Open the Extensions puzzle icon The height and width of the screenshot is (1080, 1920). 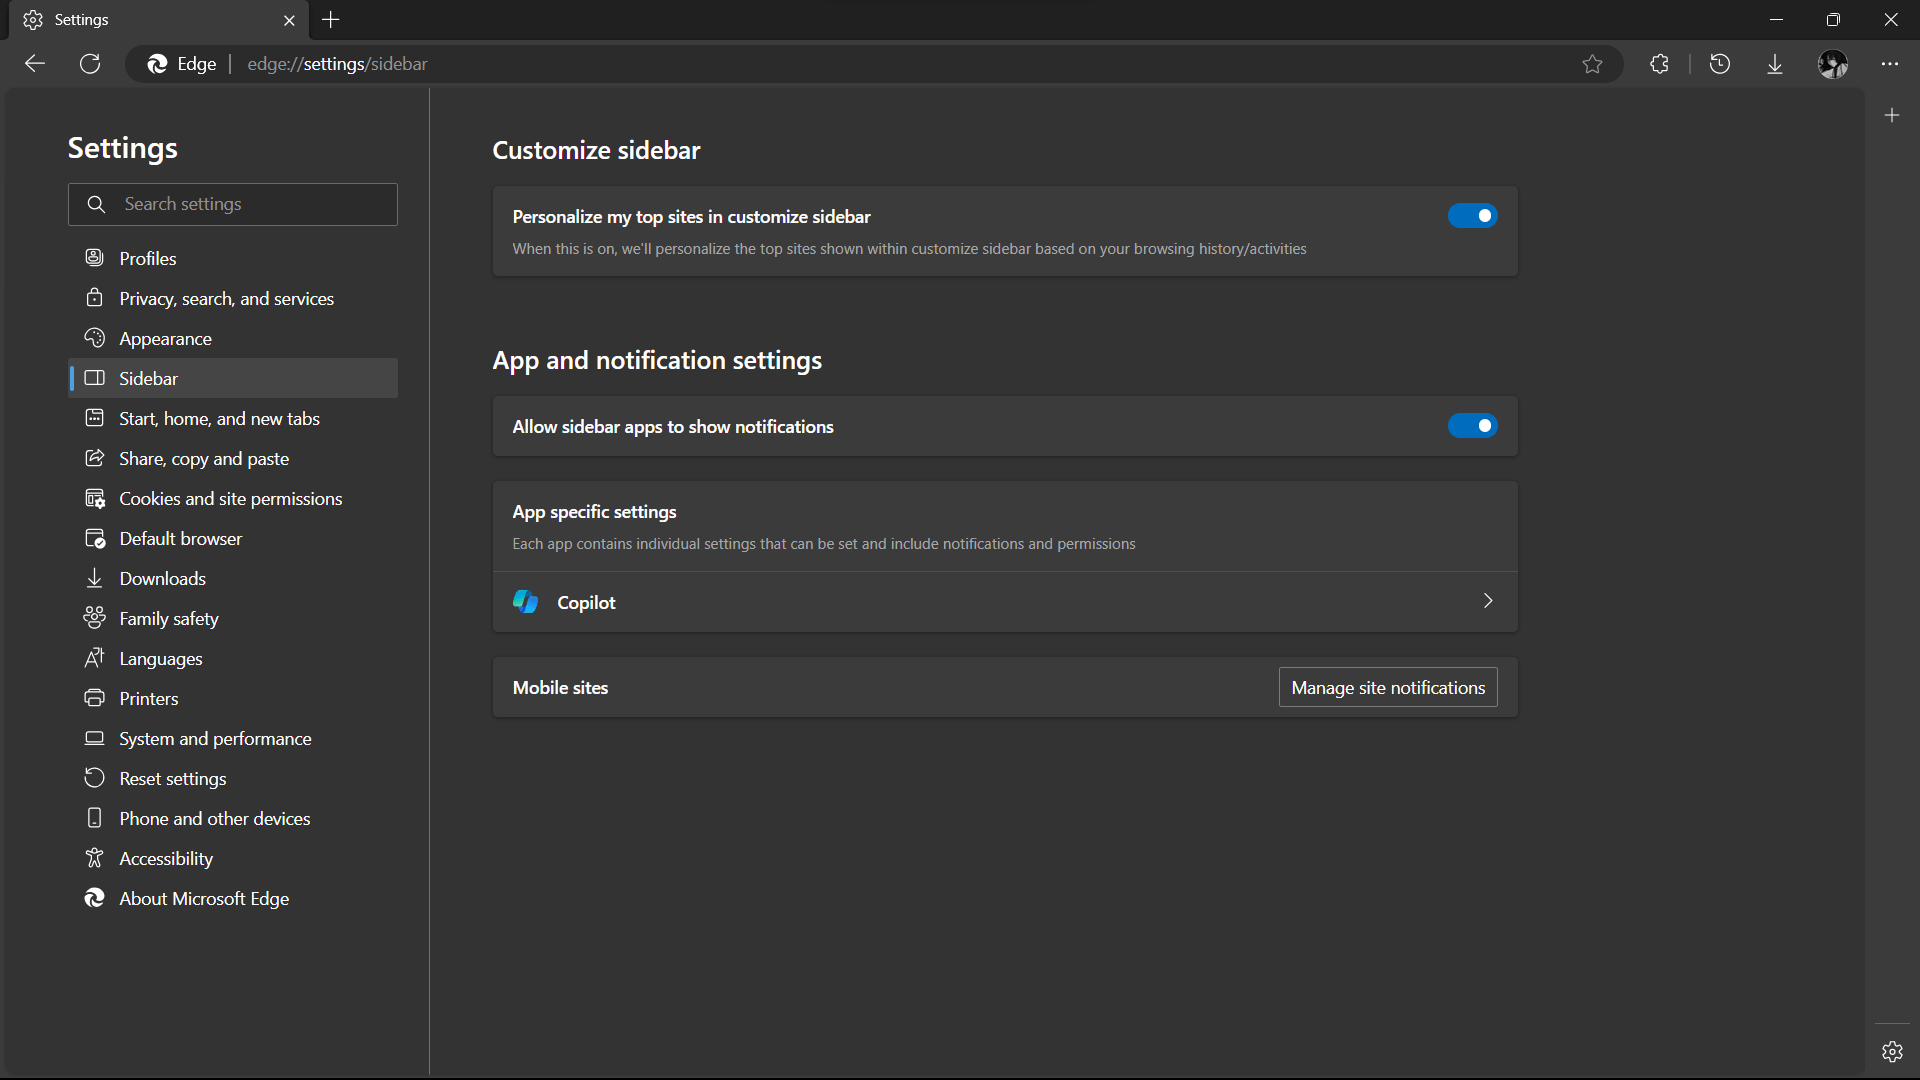pyautogui.click(x=1660, y=64)
